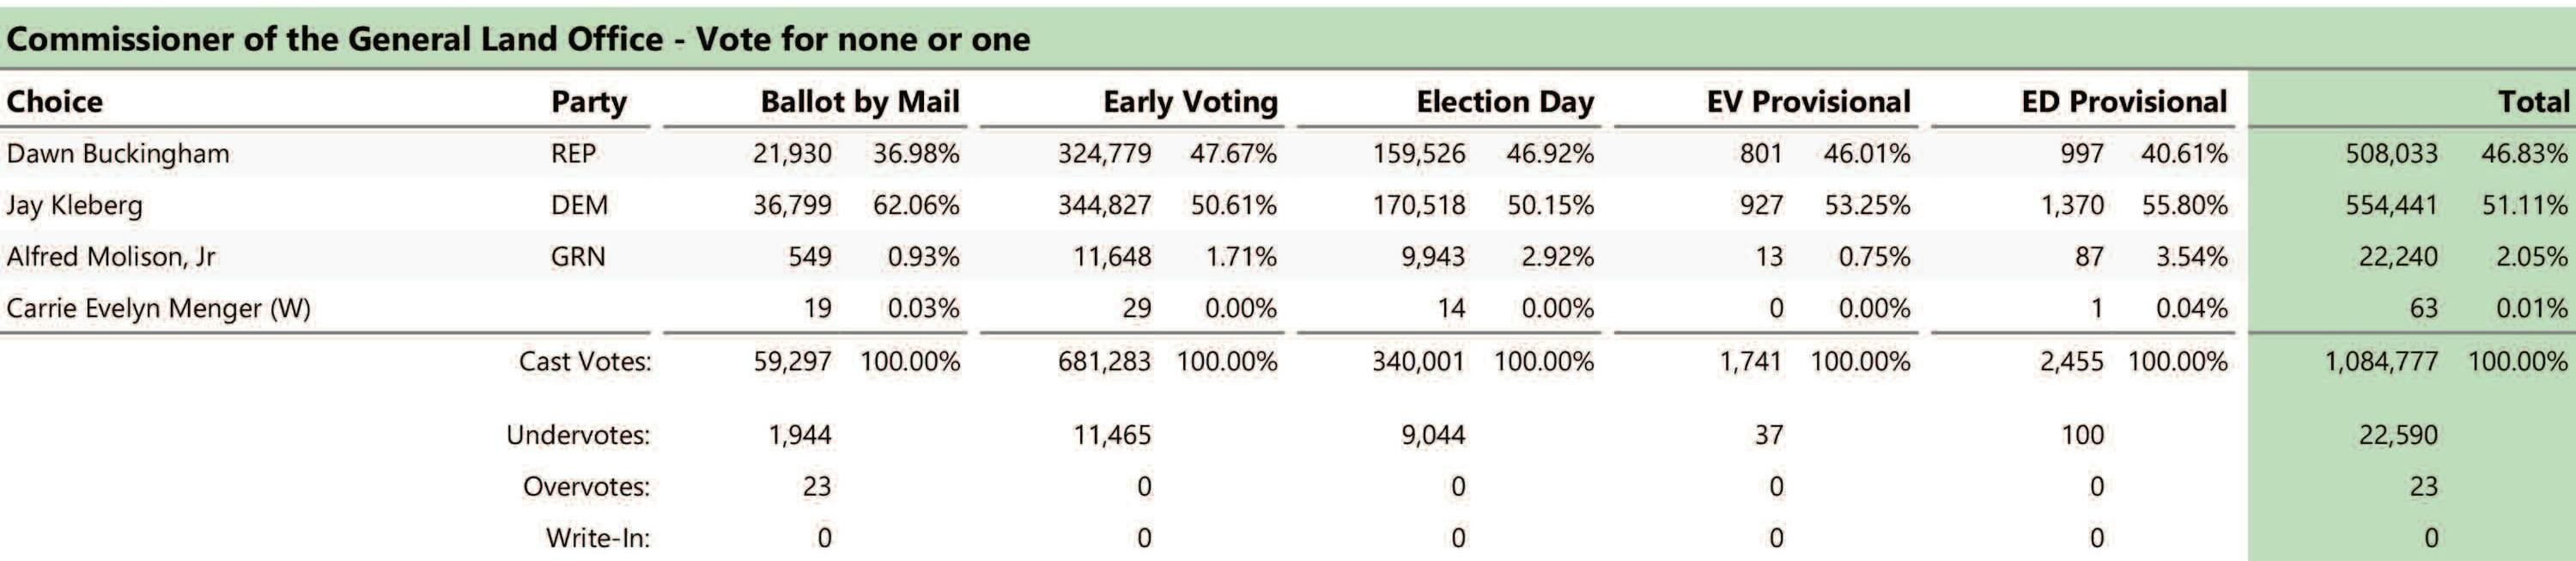The image size is (2576, 561).
Task: Click the Total column header
Action: 2532,102
